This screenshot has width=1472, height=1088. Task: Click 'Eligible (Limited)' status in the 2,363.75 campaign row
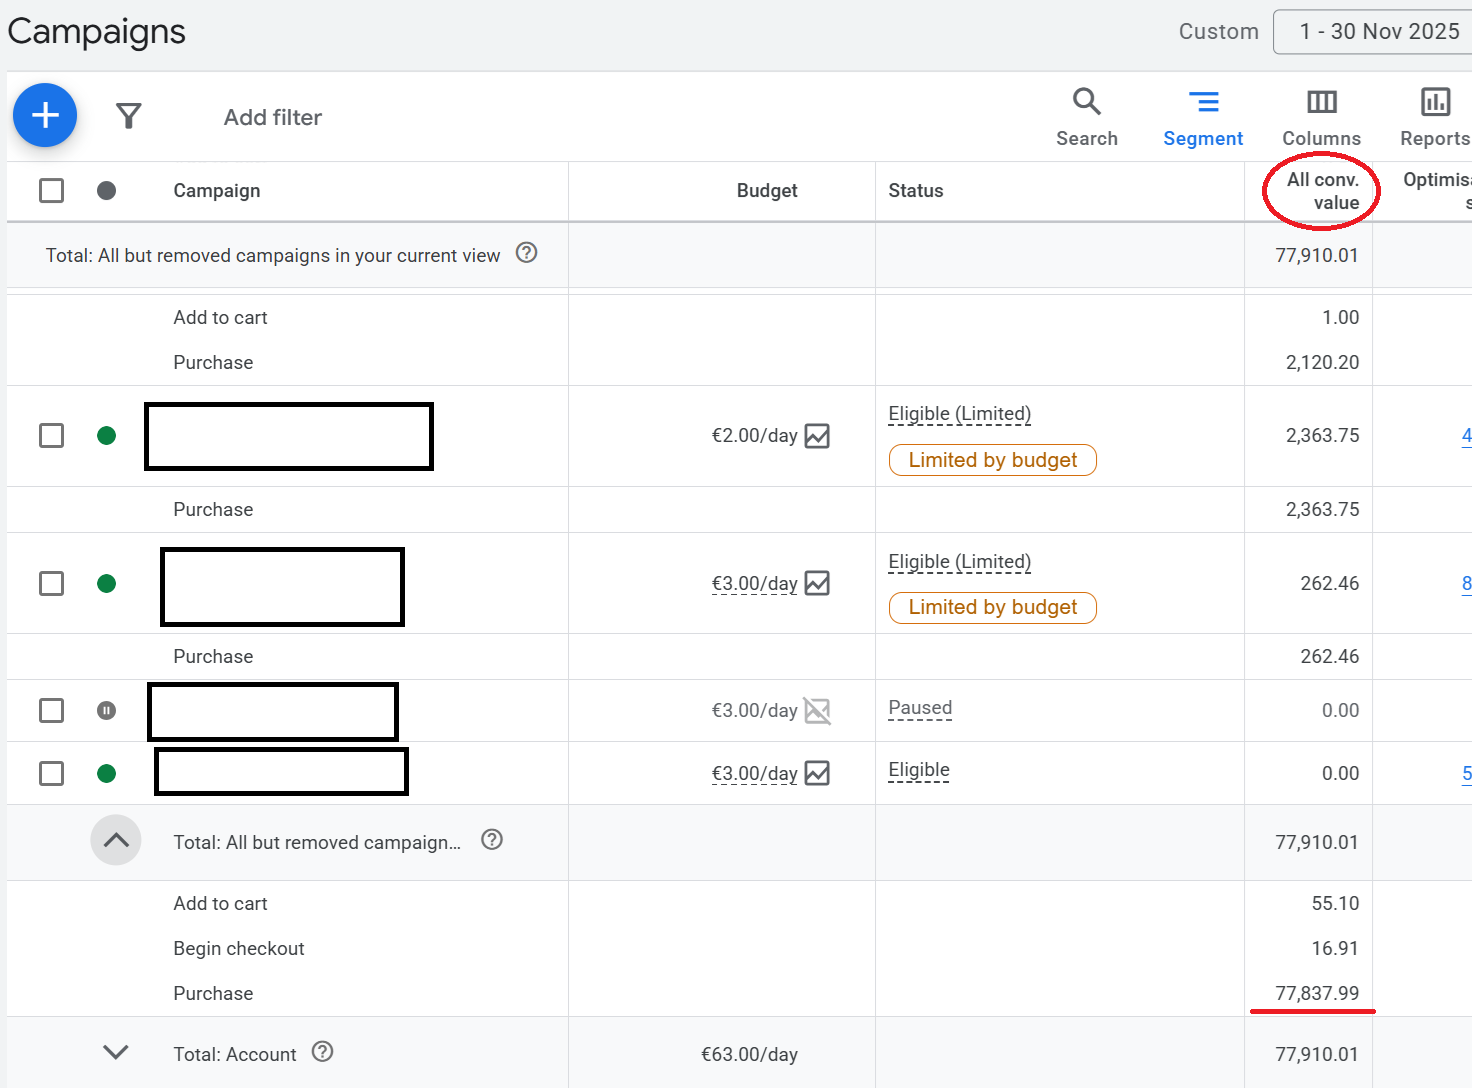[960, 414]
